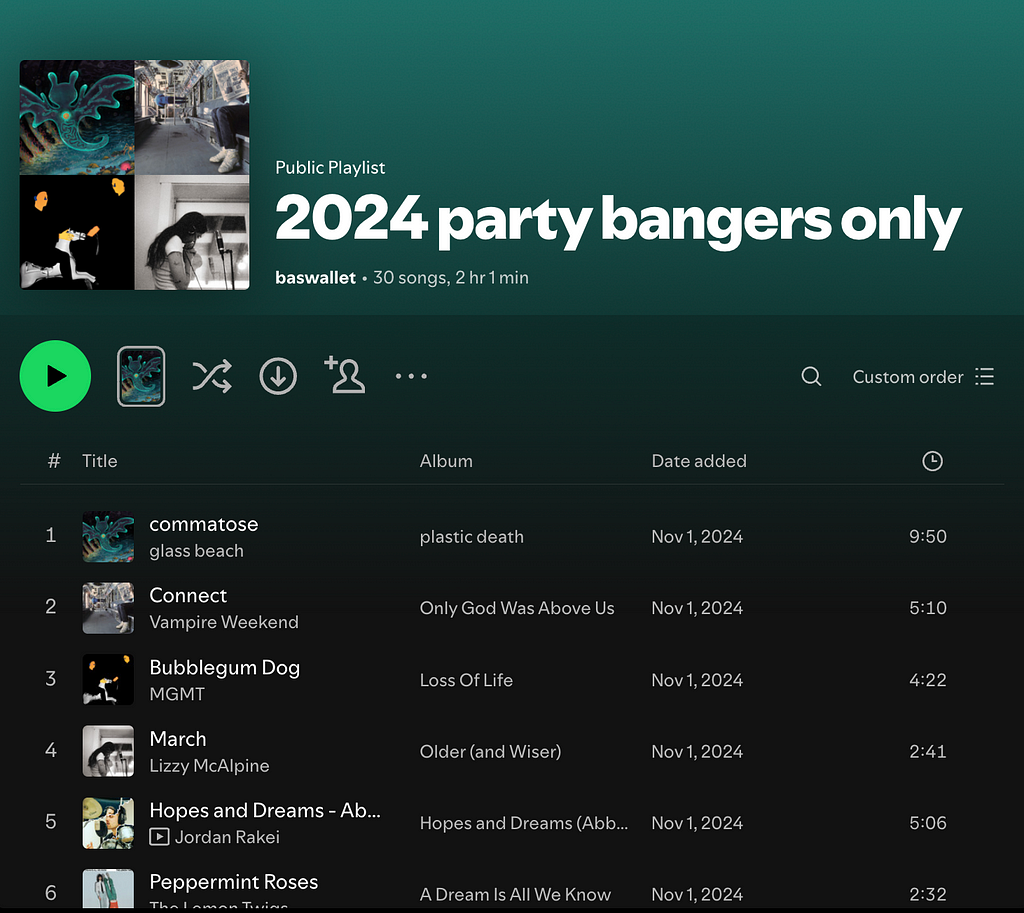This screenshot has height=913, width=1024.
Task: Open the Hopes and Dreams (Abb... album link
Action: pyautogui.click(x=524, y=823)
